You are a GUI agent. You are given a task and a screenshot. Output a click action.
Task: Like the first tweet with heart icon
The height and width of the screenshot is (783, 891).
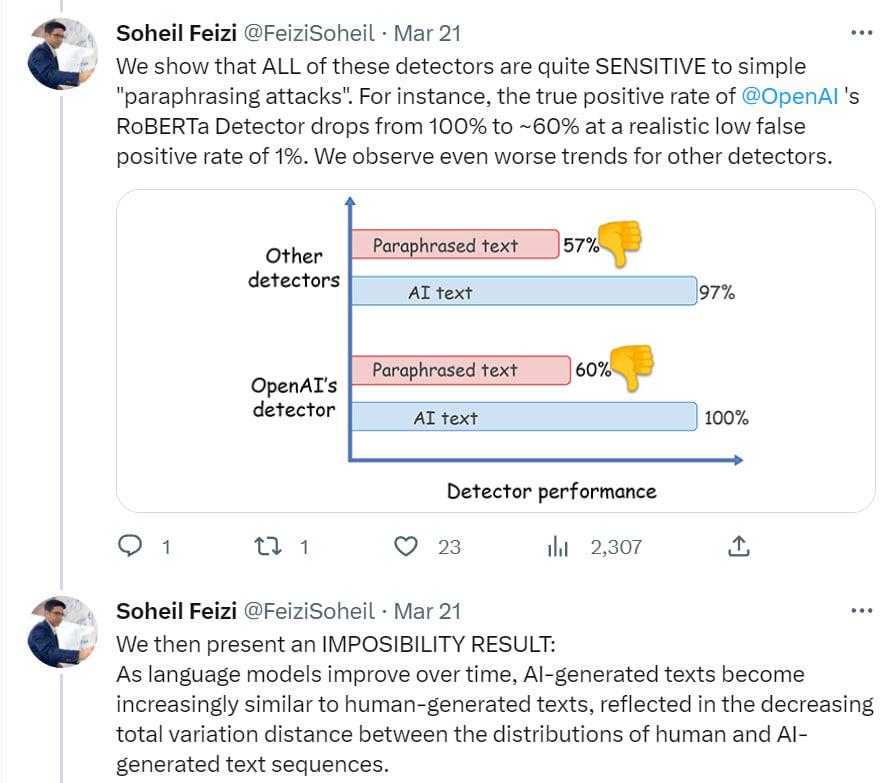405,546
